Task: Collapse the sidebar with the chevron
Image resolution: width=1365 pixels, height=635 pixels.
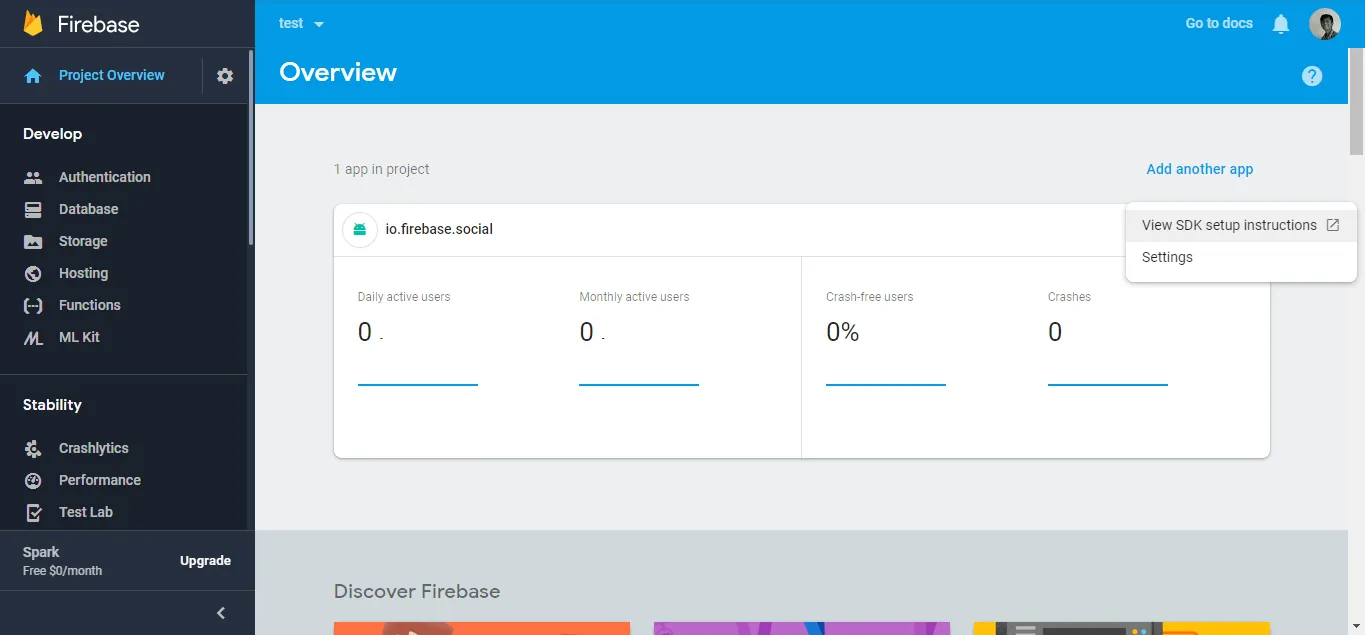Action: [221, 613]
